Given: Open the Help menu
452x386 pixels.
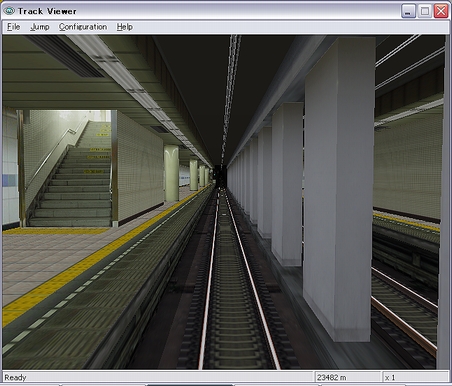Looking at the screenshot, I should click(x=125, y=27).
